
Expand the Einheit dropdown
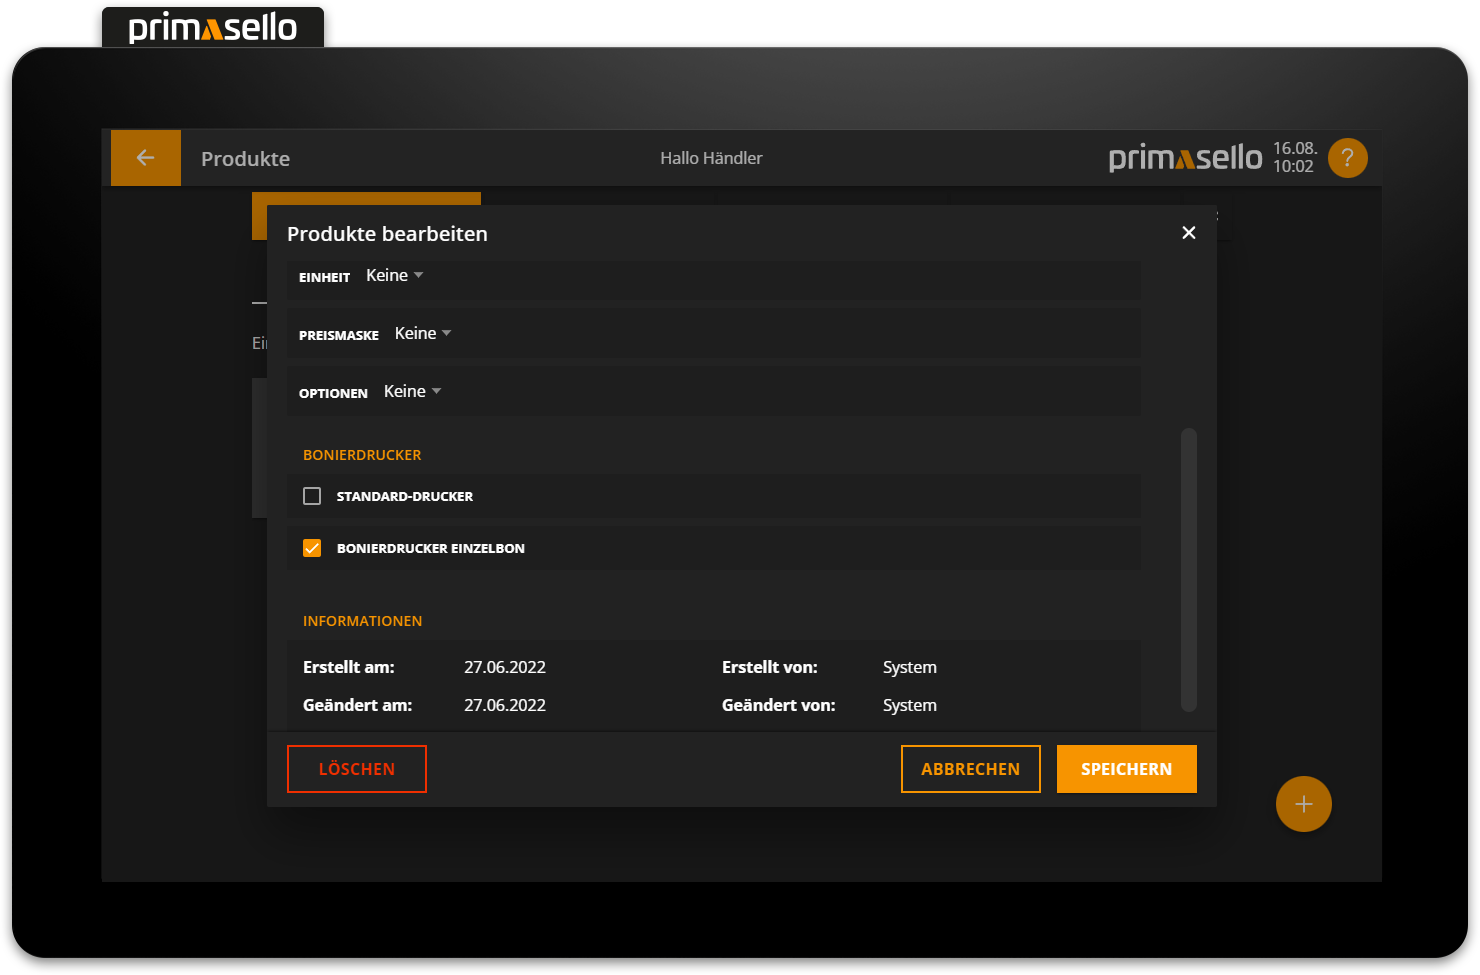click(394, 276)
